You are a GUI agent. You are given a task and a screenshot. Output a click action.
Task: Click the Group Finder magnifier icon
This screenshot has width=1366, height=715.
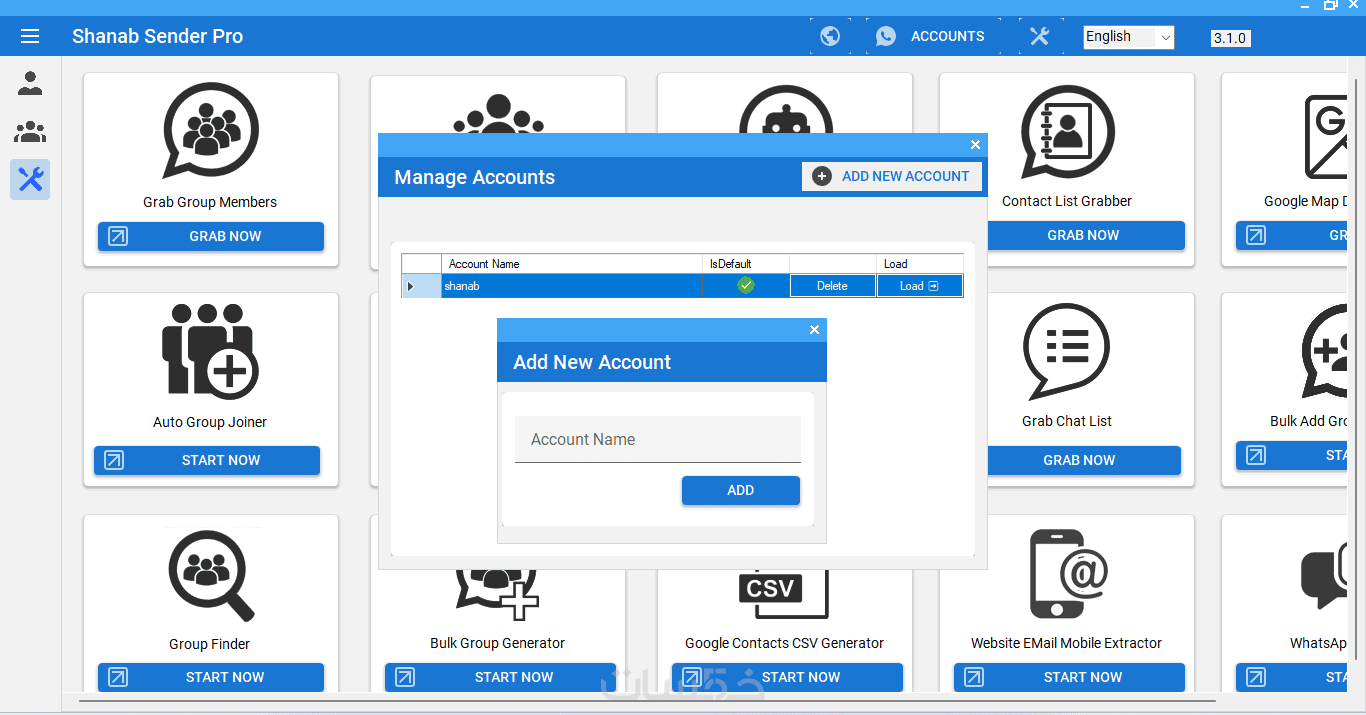pyautogui.click(x=210, y=576)
